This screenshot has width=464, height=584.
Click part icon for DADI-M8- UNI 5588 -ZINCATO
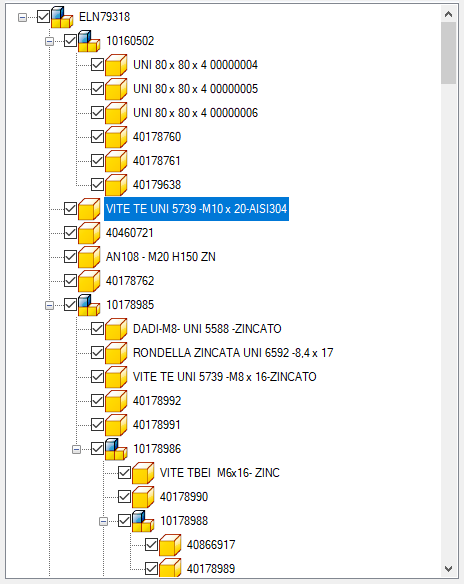click(116, 329)
